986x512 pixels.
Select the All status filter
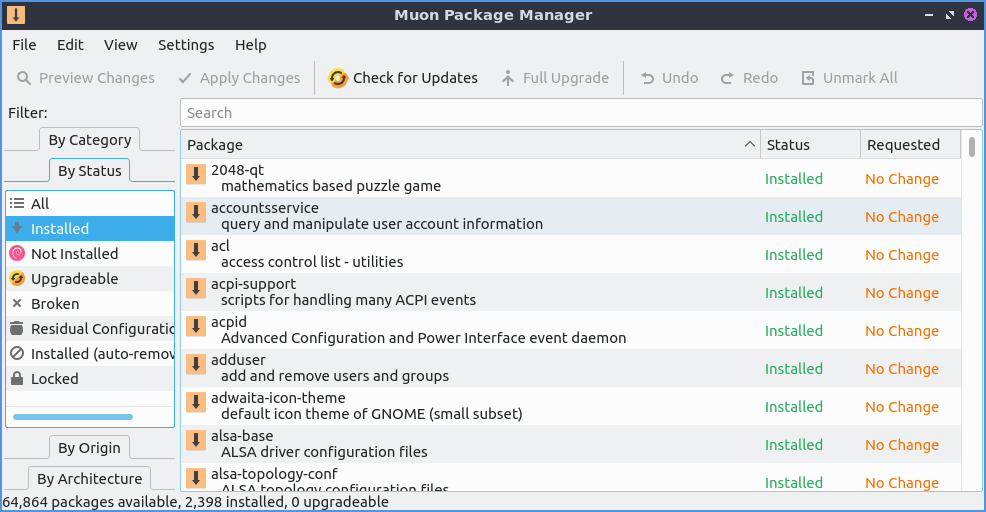(x=40, y=204)
